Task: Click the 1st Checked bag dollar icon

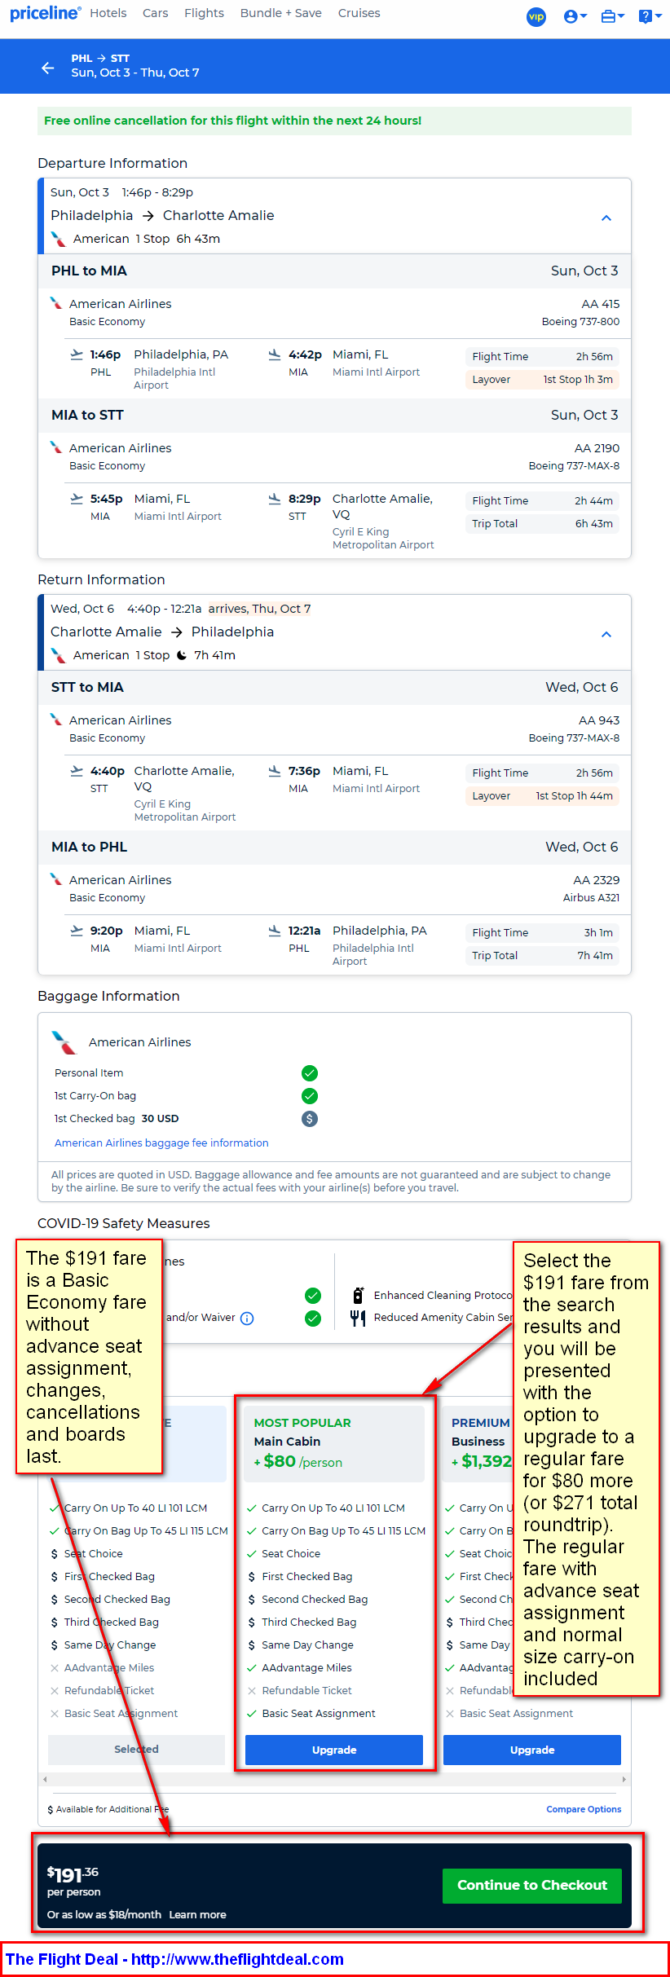Action: tap(310, 1118)
